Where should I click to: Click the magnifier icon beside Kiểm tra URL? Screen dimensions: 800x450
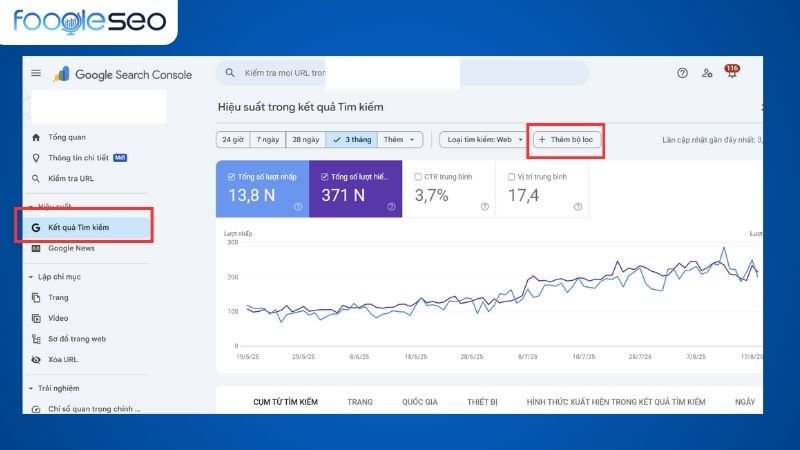pyautogui.click(x=36, y=179)
